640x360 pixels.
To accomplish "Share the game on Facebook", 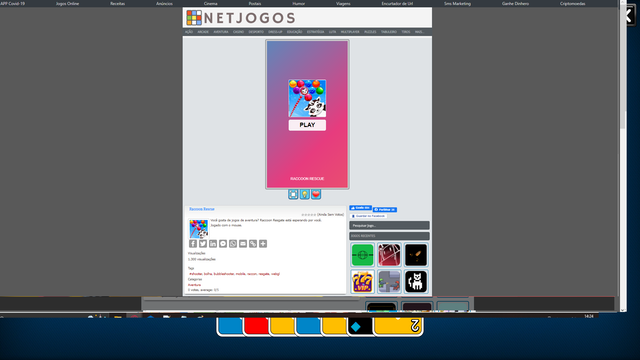I will point(193,244).
